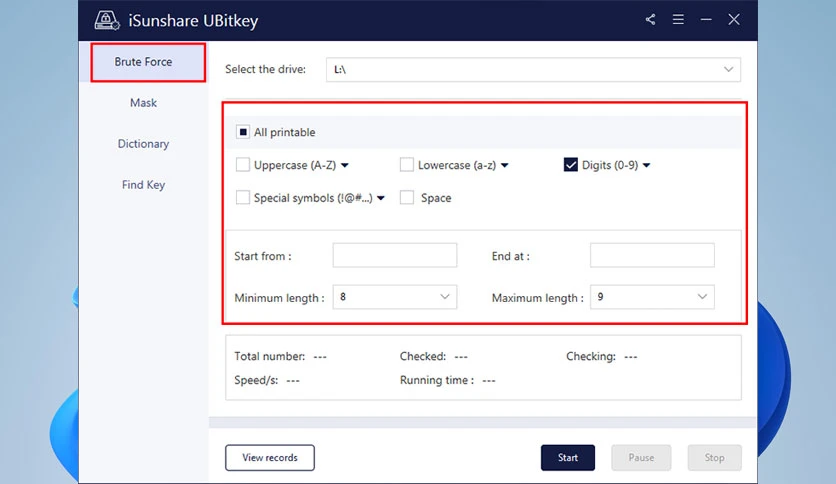Image resolution: width=836 pixels, height=484 pixels.
Task: Switch to the Mask tab
Action: [143, 103]
